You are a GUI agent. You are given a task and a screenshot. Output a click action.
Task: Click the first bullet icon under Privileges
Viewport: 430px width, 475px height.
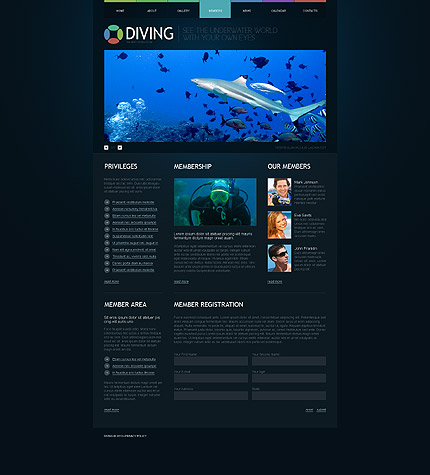[107, 202]
